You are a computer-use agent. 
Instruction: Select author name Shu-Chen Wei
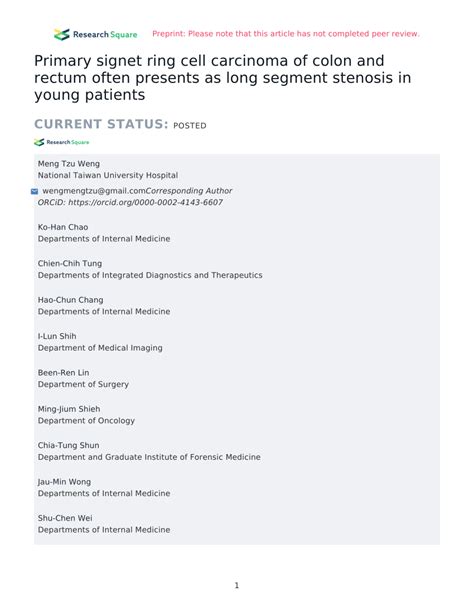[65, 518]
